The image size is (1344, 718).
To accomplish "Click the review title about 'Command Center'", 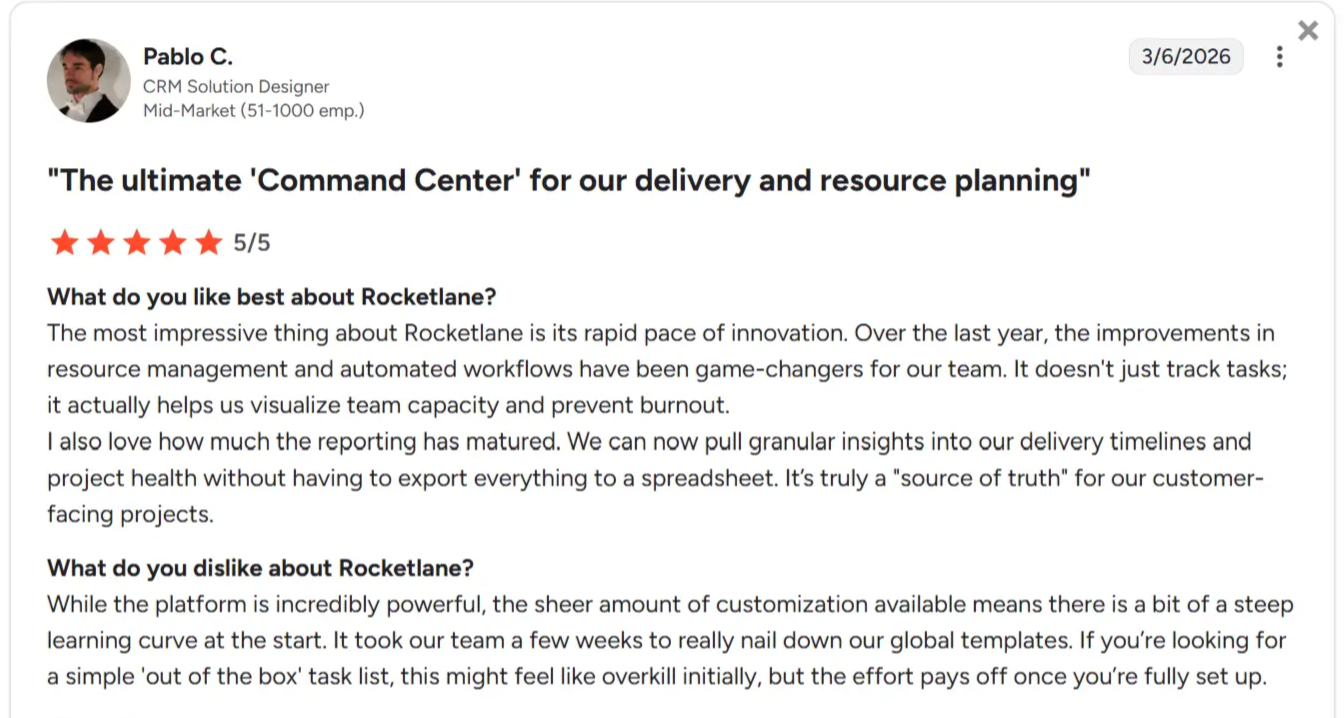I will point(568,181).
